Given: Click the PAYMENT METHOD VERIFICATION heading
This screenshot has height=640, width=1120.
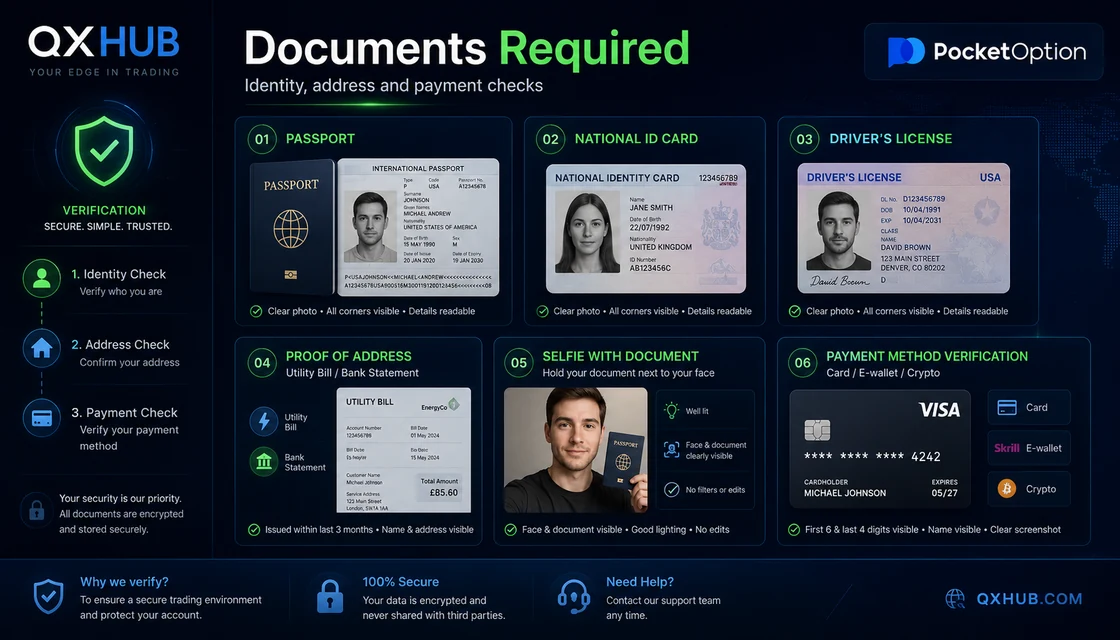Looking at the screenshot, I should tap(927, 356).
